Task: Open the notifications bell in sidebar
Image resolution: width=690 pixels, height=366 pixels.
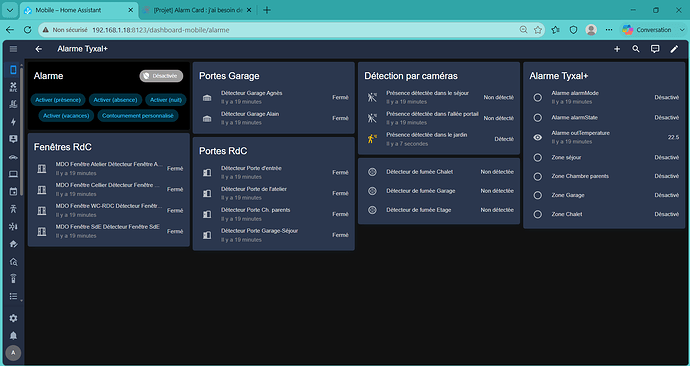Action: pos(13,336)
